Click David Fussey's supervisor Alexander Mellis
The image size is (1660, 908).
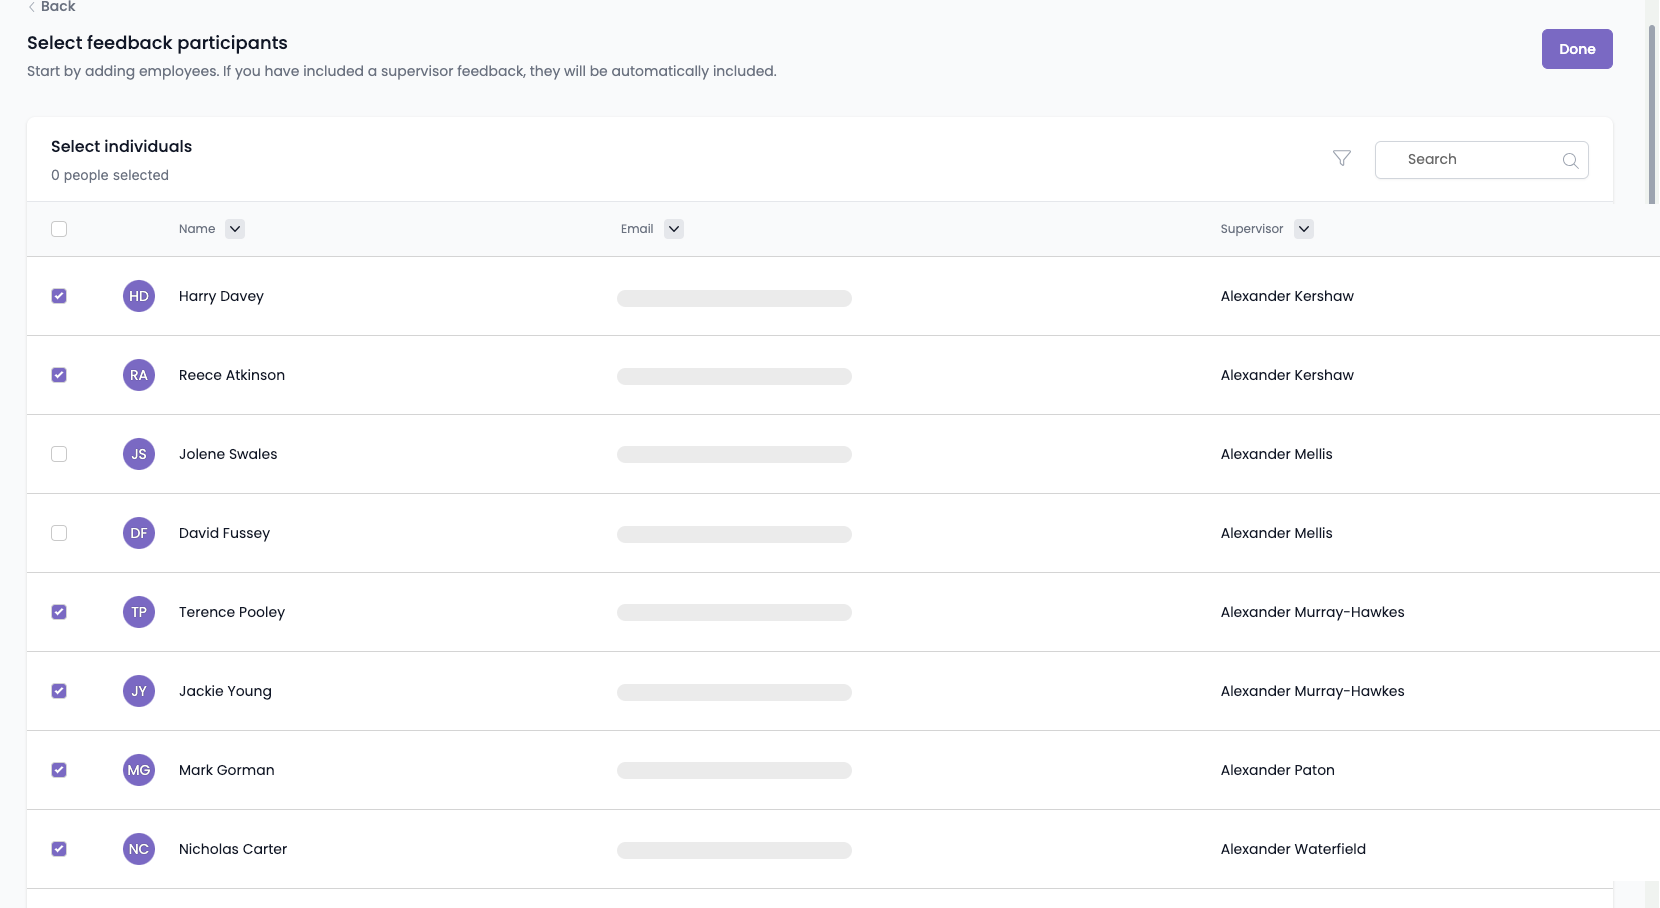click(x=1277, y=533)
